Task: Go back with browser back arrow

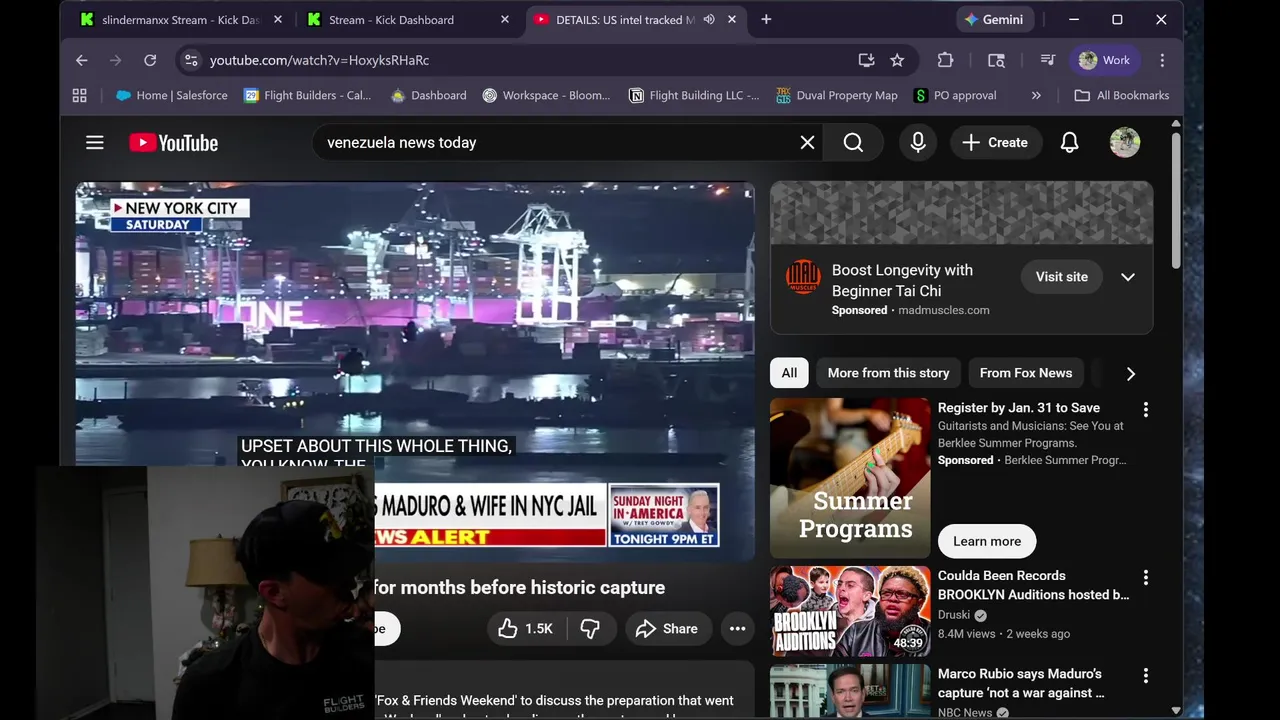Action: [x=82, y=60]
